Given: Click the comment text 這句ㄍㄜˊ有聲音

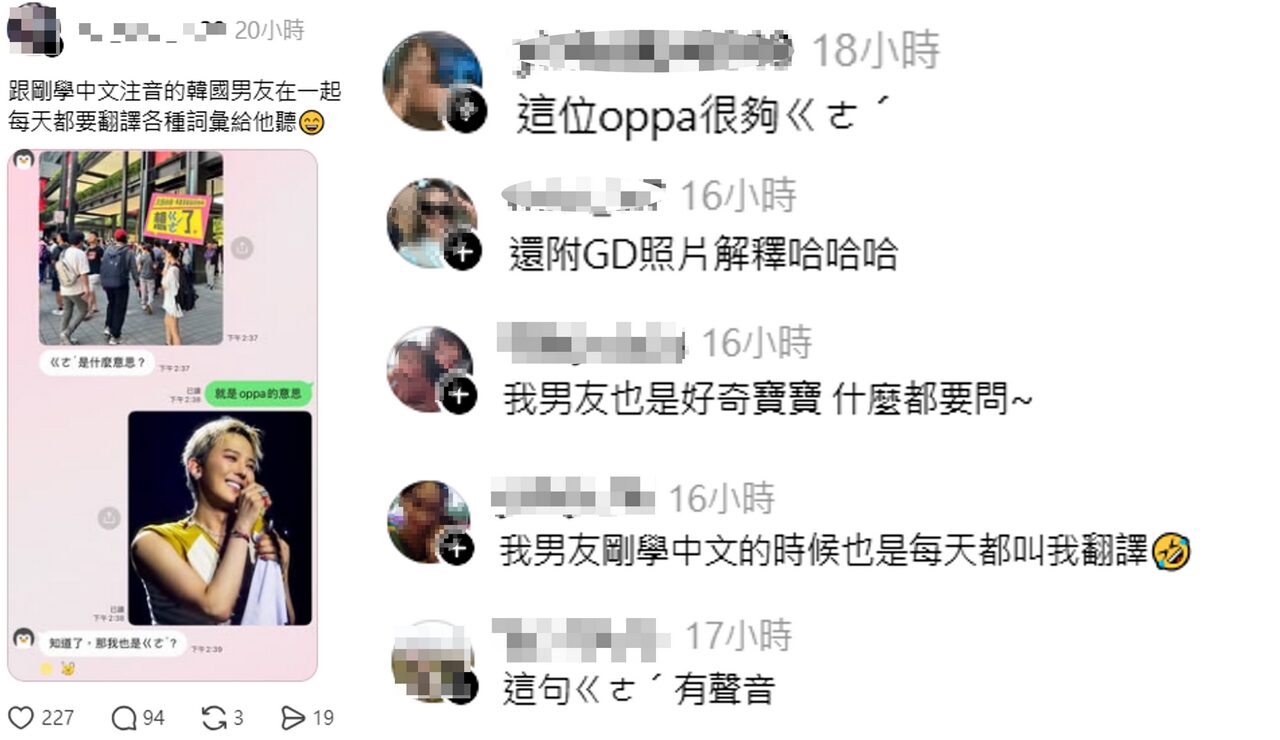Looking at the screenshot, I should tap(640, 689).
